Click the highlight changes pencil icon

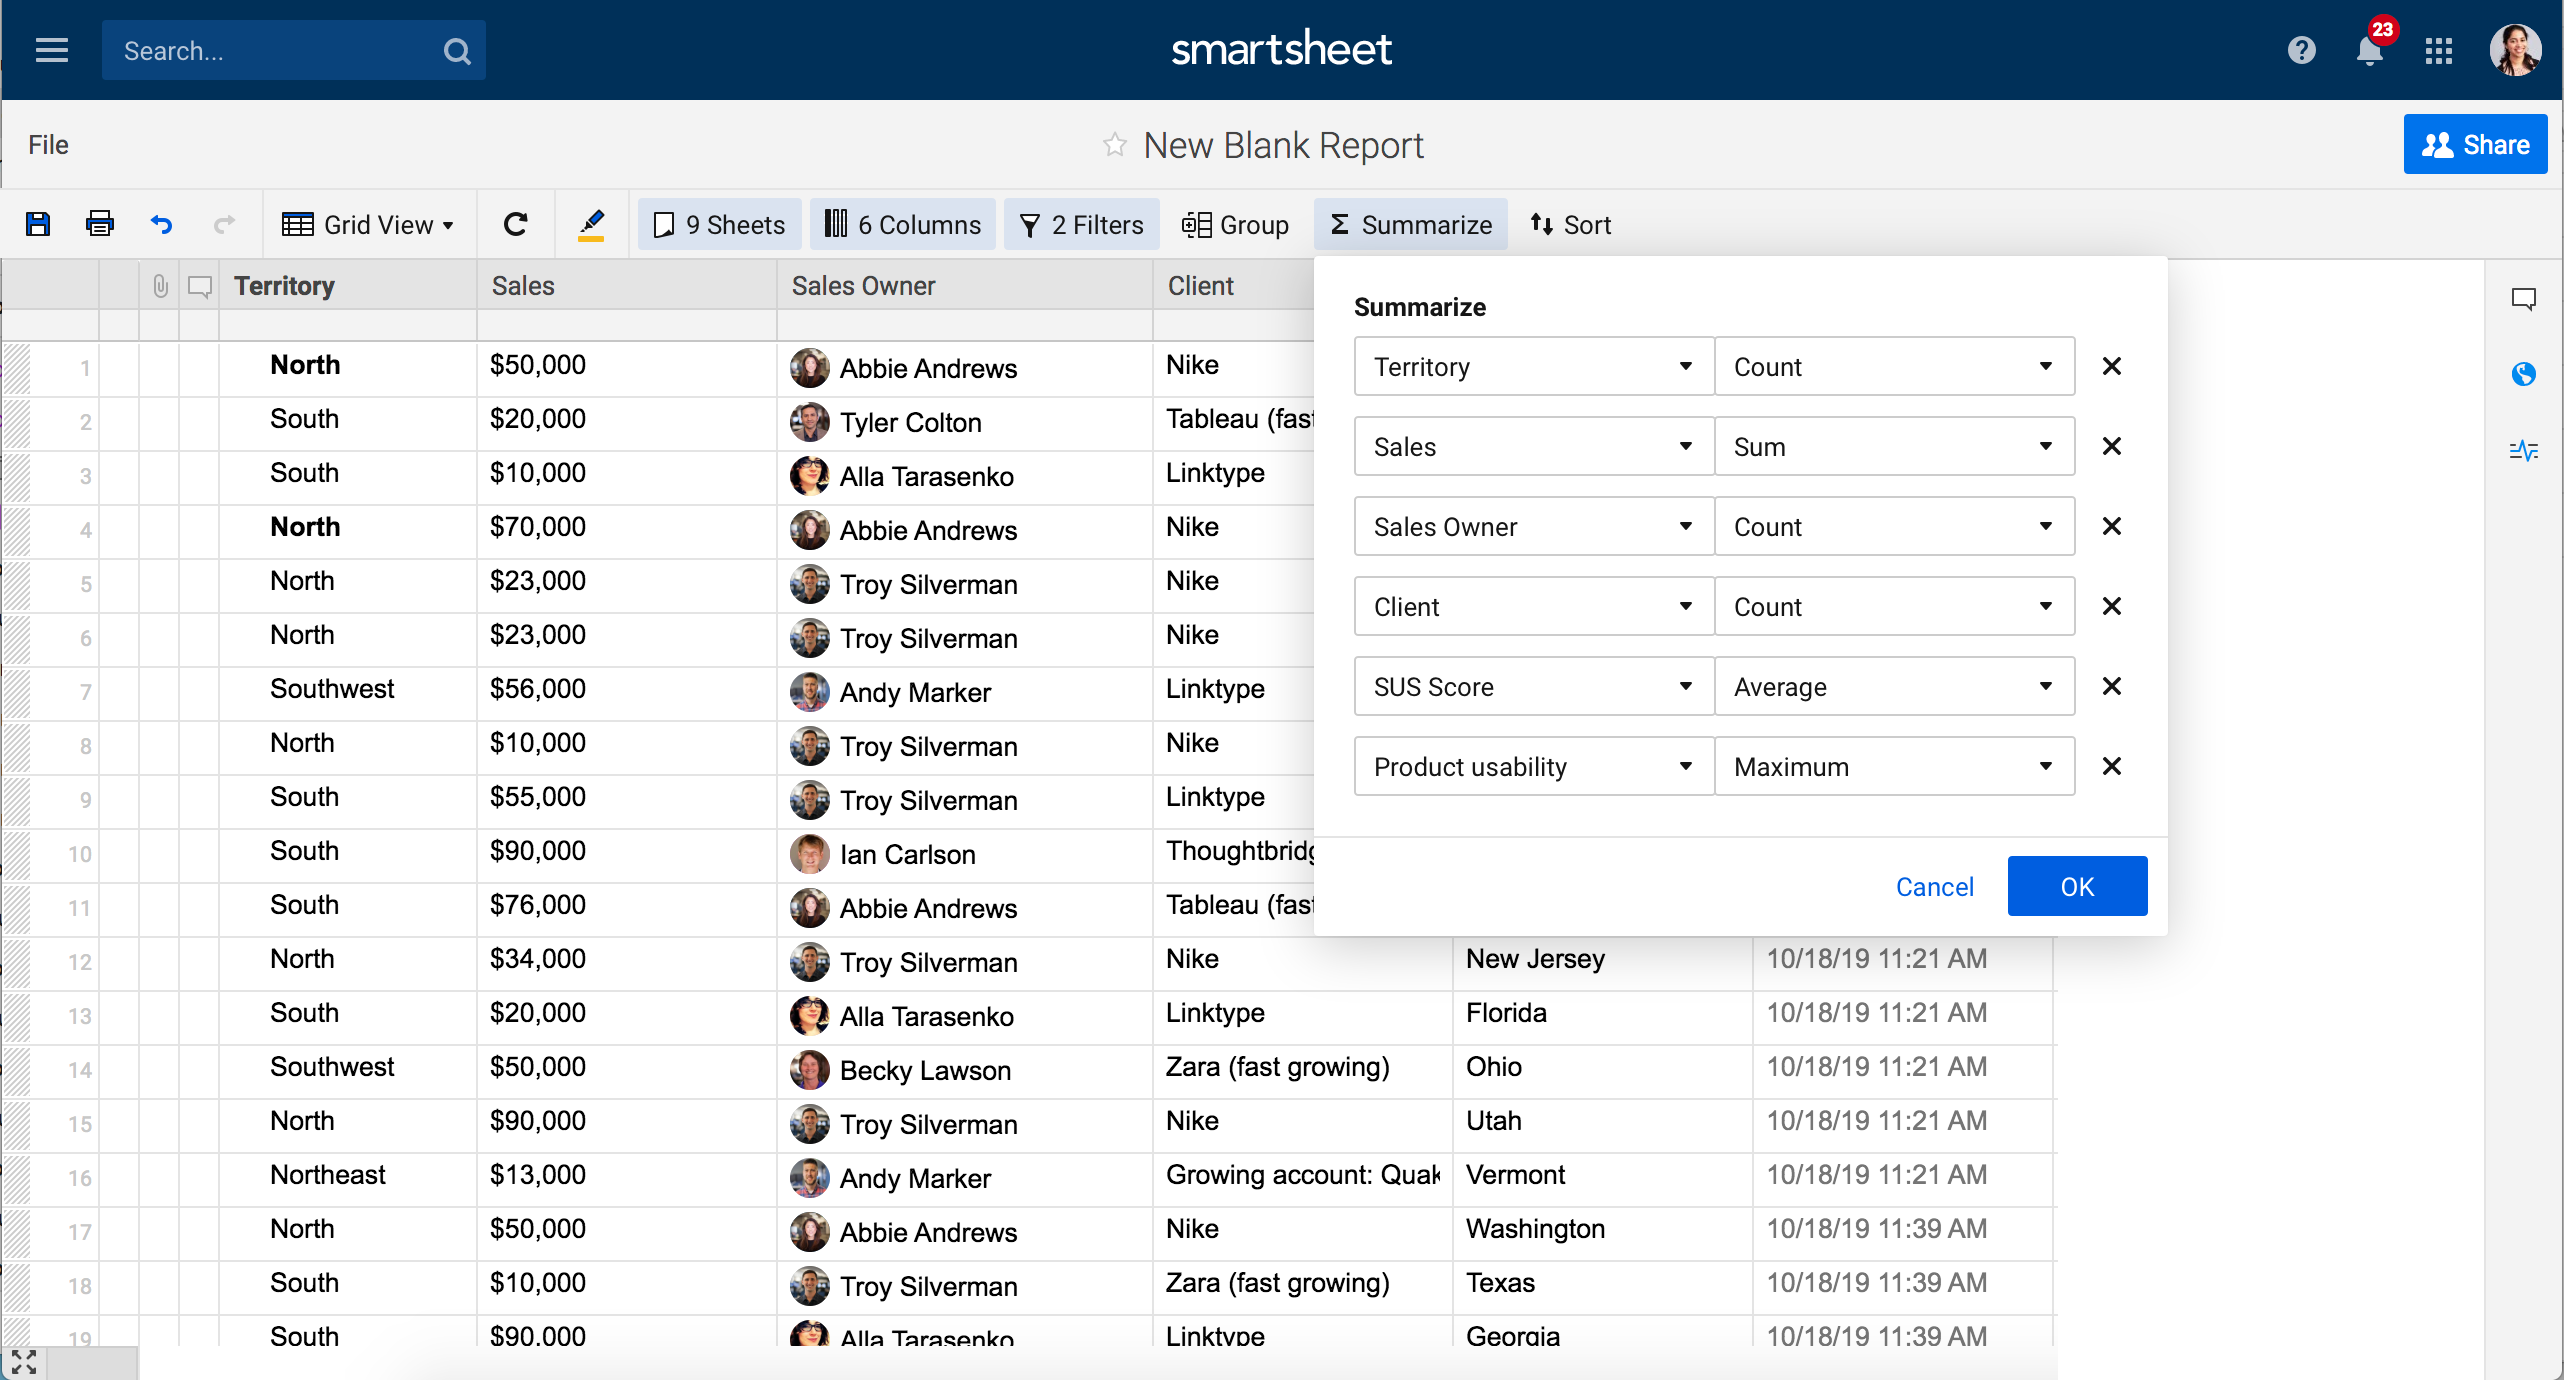(x=591, y=224)
